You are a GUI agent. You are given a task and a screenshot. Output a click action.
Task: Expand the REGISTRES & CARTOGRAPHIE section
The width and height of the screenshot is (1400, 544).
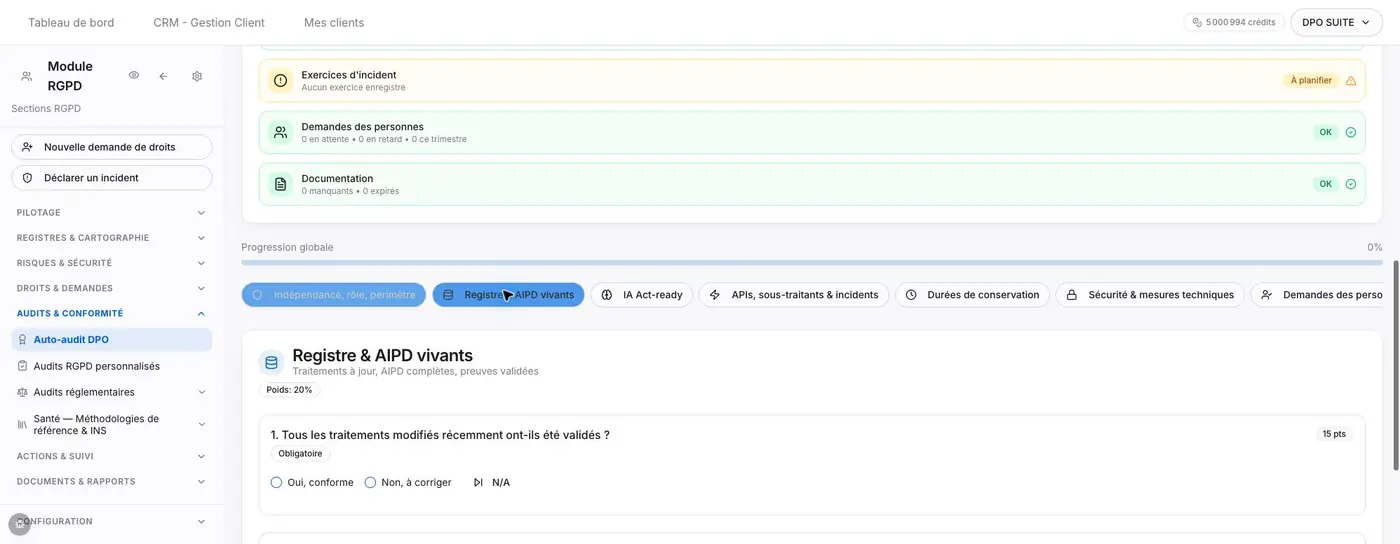112,238
